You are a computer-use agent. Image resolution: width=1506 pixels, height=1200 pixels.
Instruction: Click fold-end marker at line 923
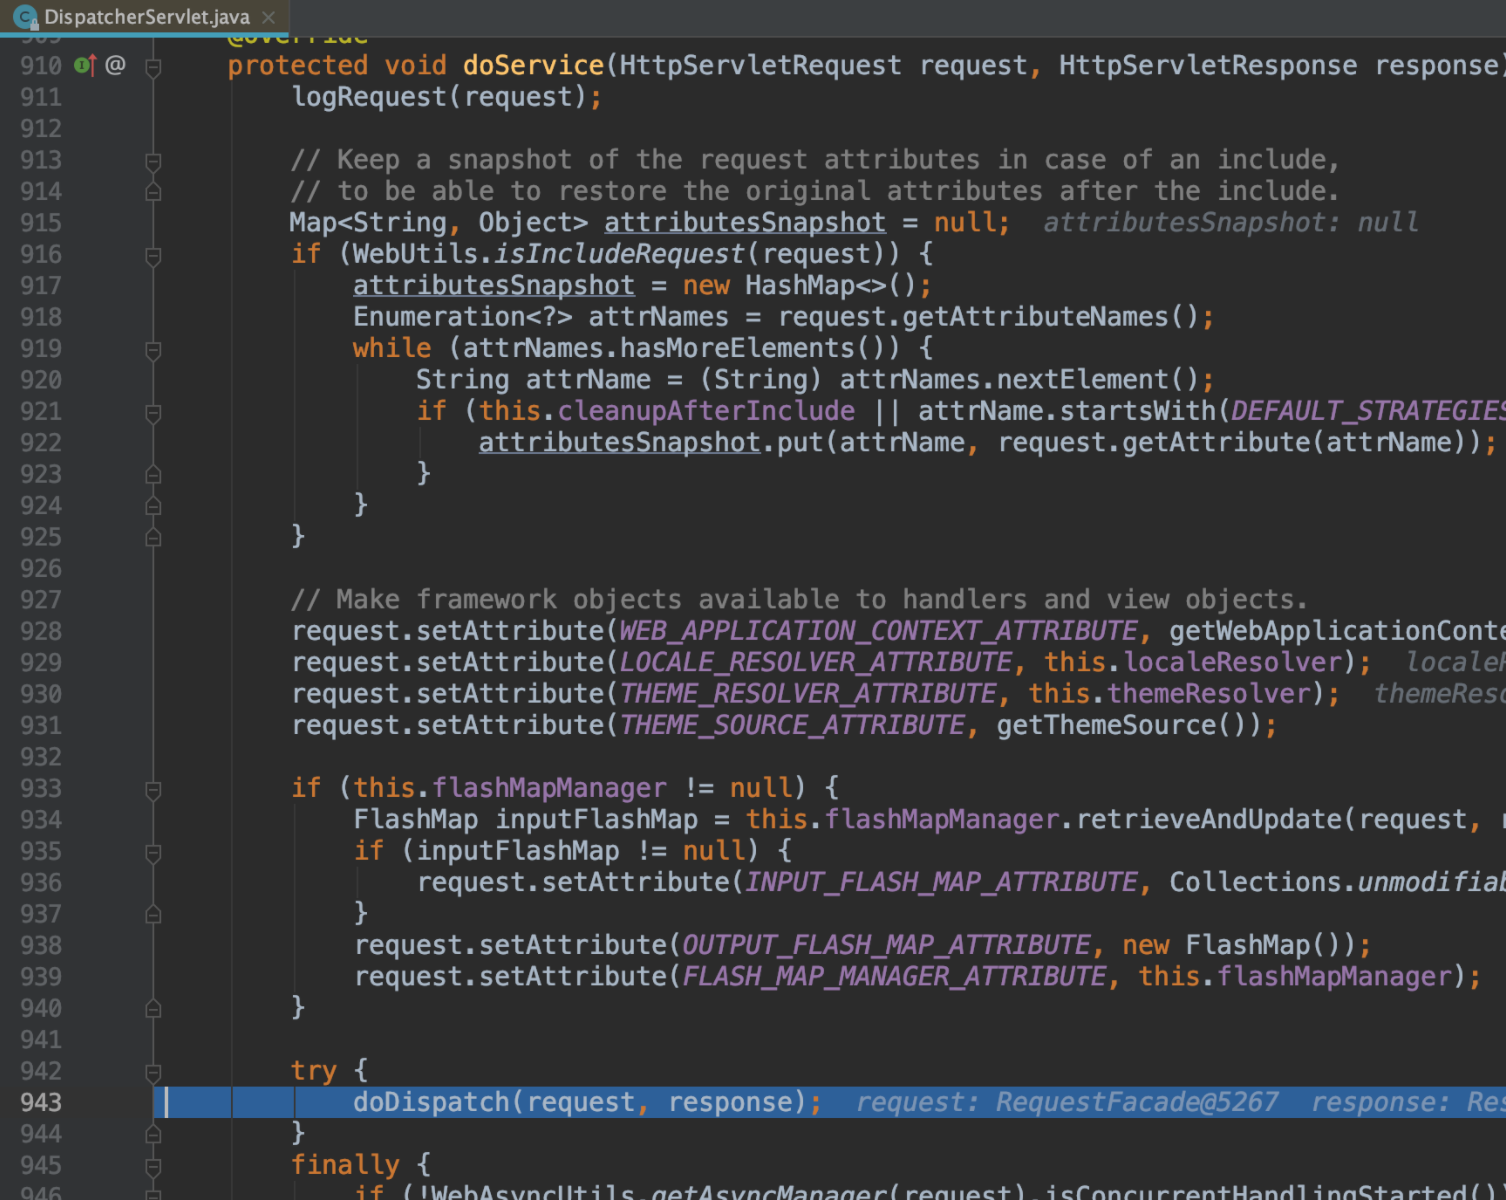click(x=153, y=475)
